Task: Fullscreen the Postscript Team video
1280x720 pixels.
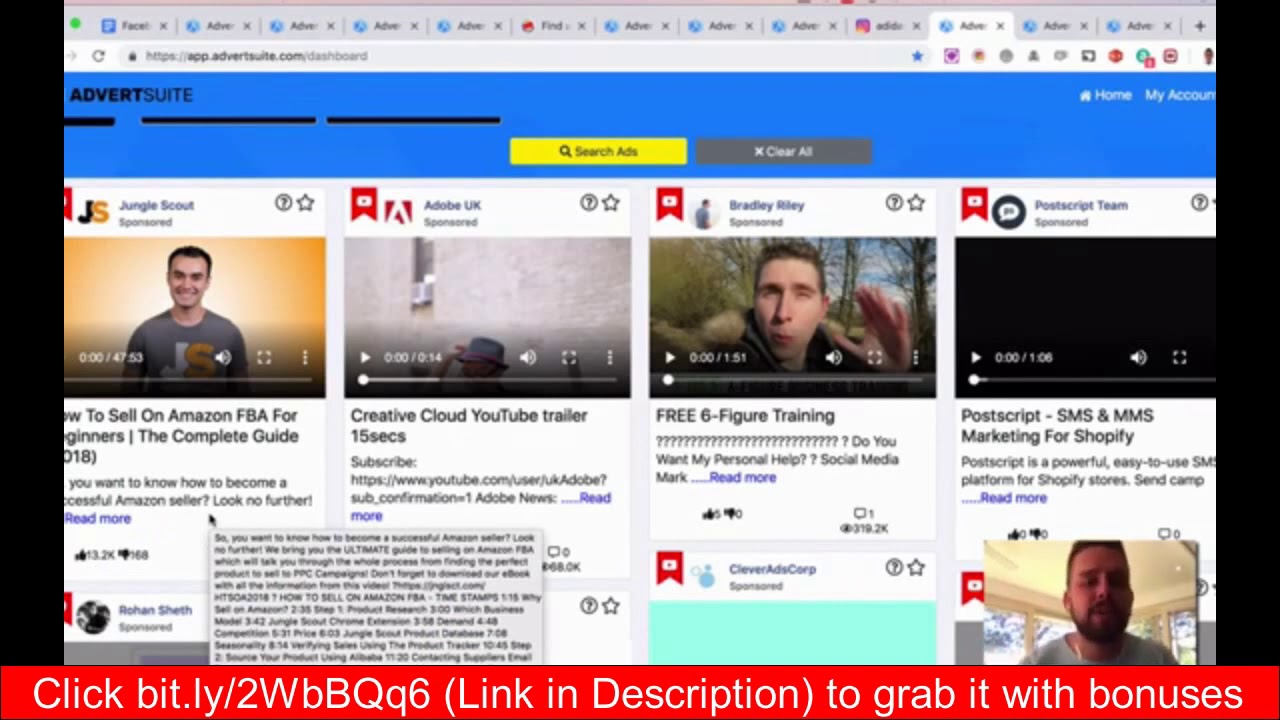Action: point(1179,357)
